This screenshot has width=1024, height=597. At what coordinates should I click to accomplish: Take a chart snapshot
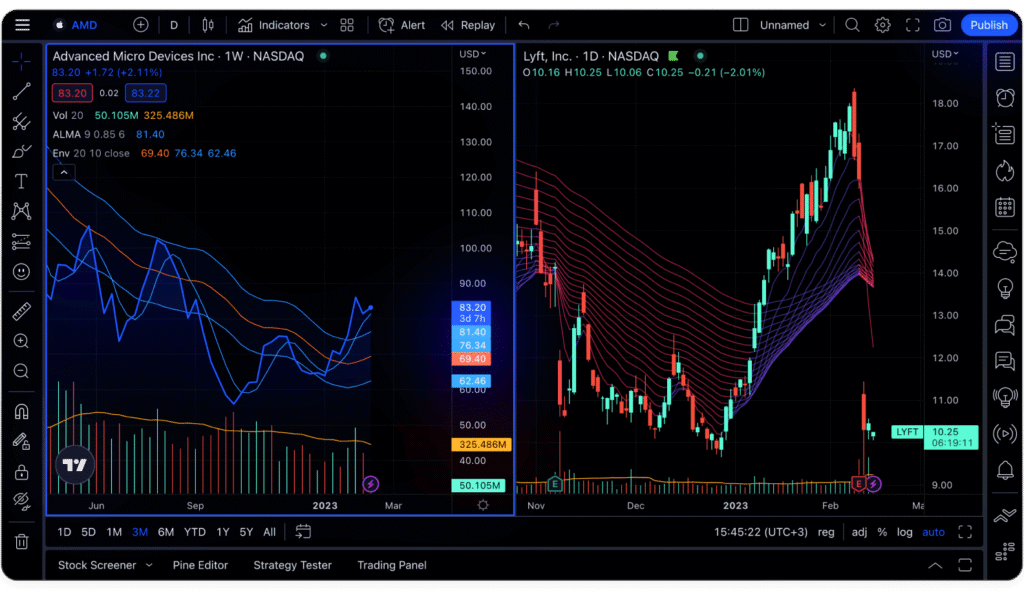point(942,25)
